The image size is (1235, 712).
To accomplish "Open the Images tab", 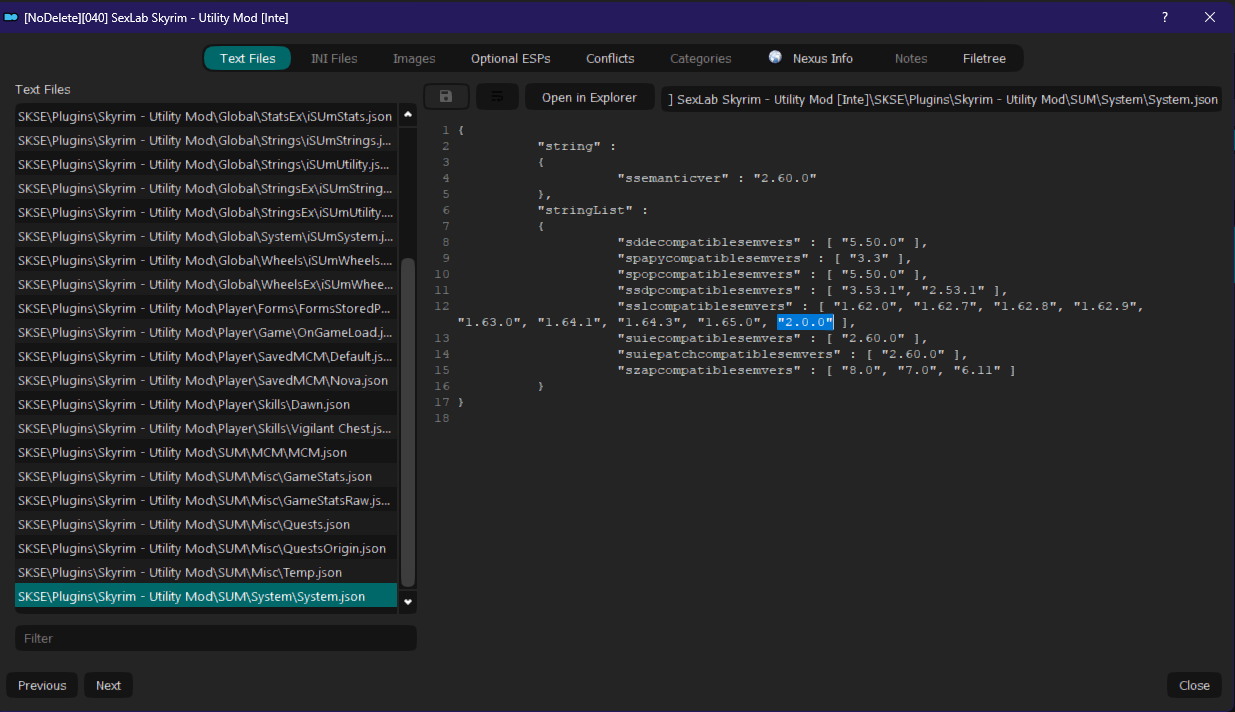I will [414, 58].
